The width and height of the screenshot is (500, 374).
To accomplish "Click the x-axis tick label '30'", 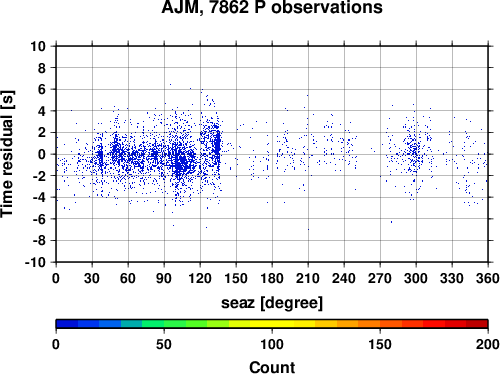I will [x=92, y=278].
